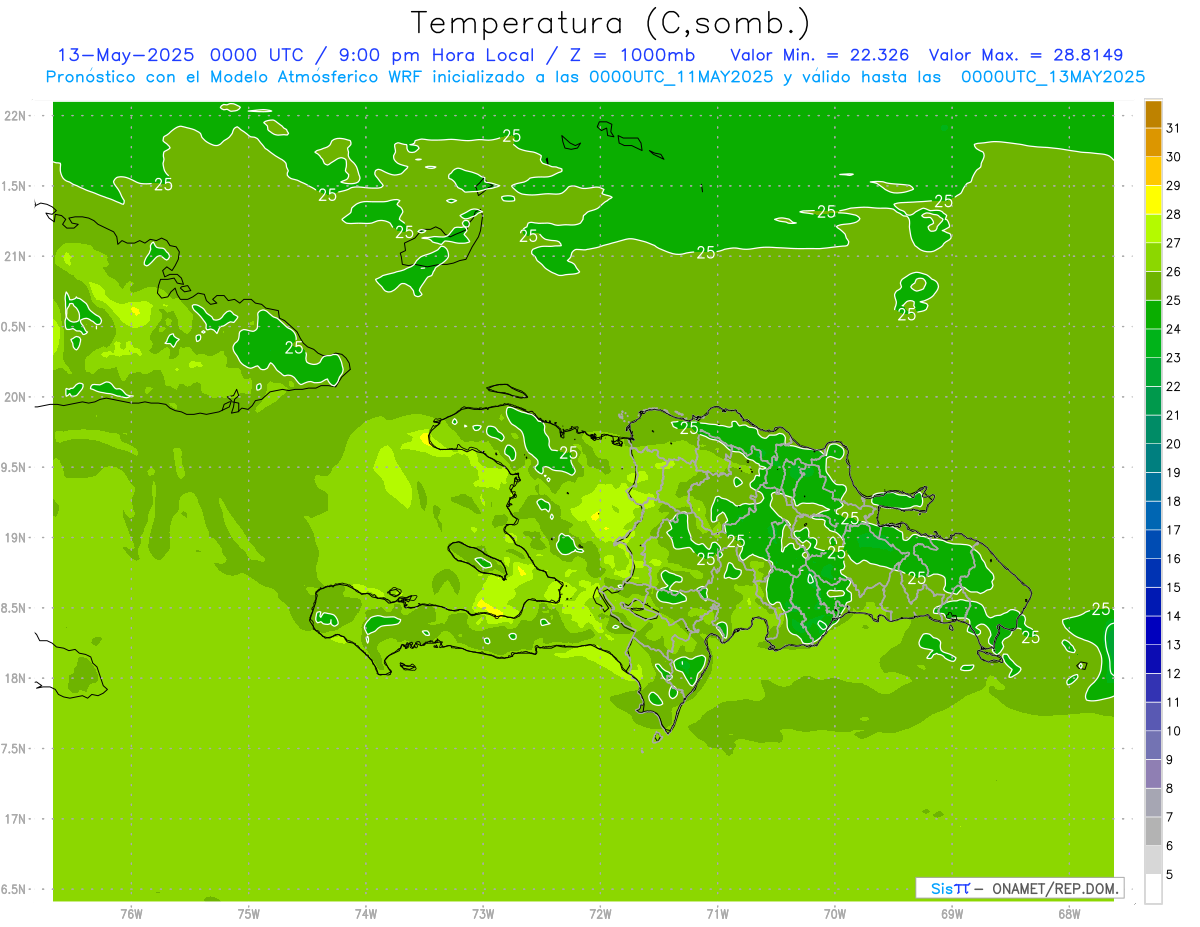
Task: Click the teal swatch between 19 and 20
Action: point(1153,458)
